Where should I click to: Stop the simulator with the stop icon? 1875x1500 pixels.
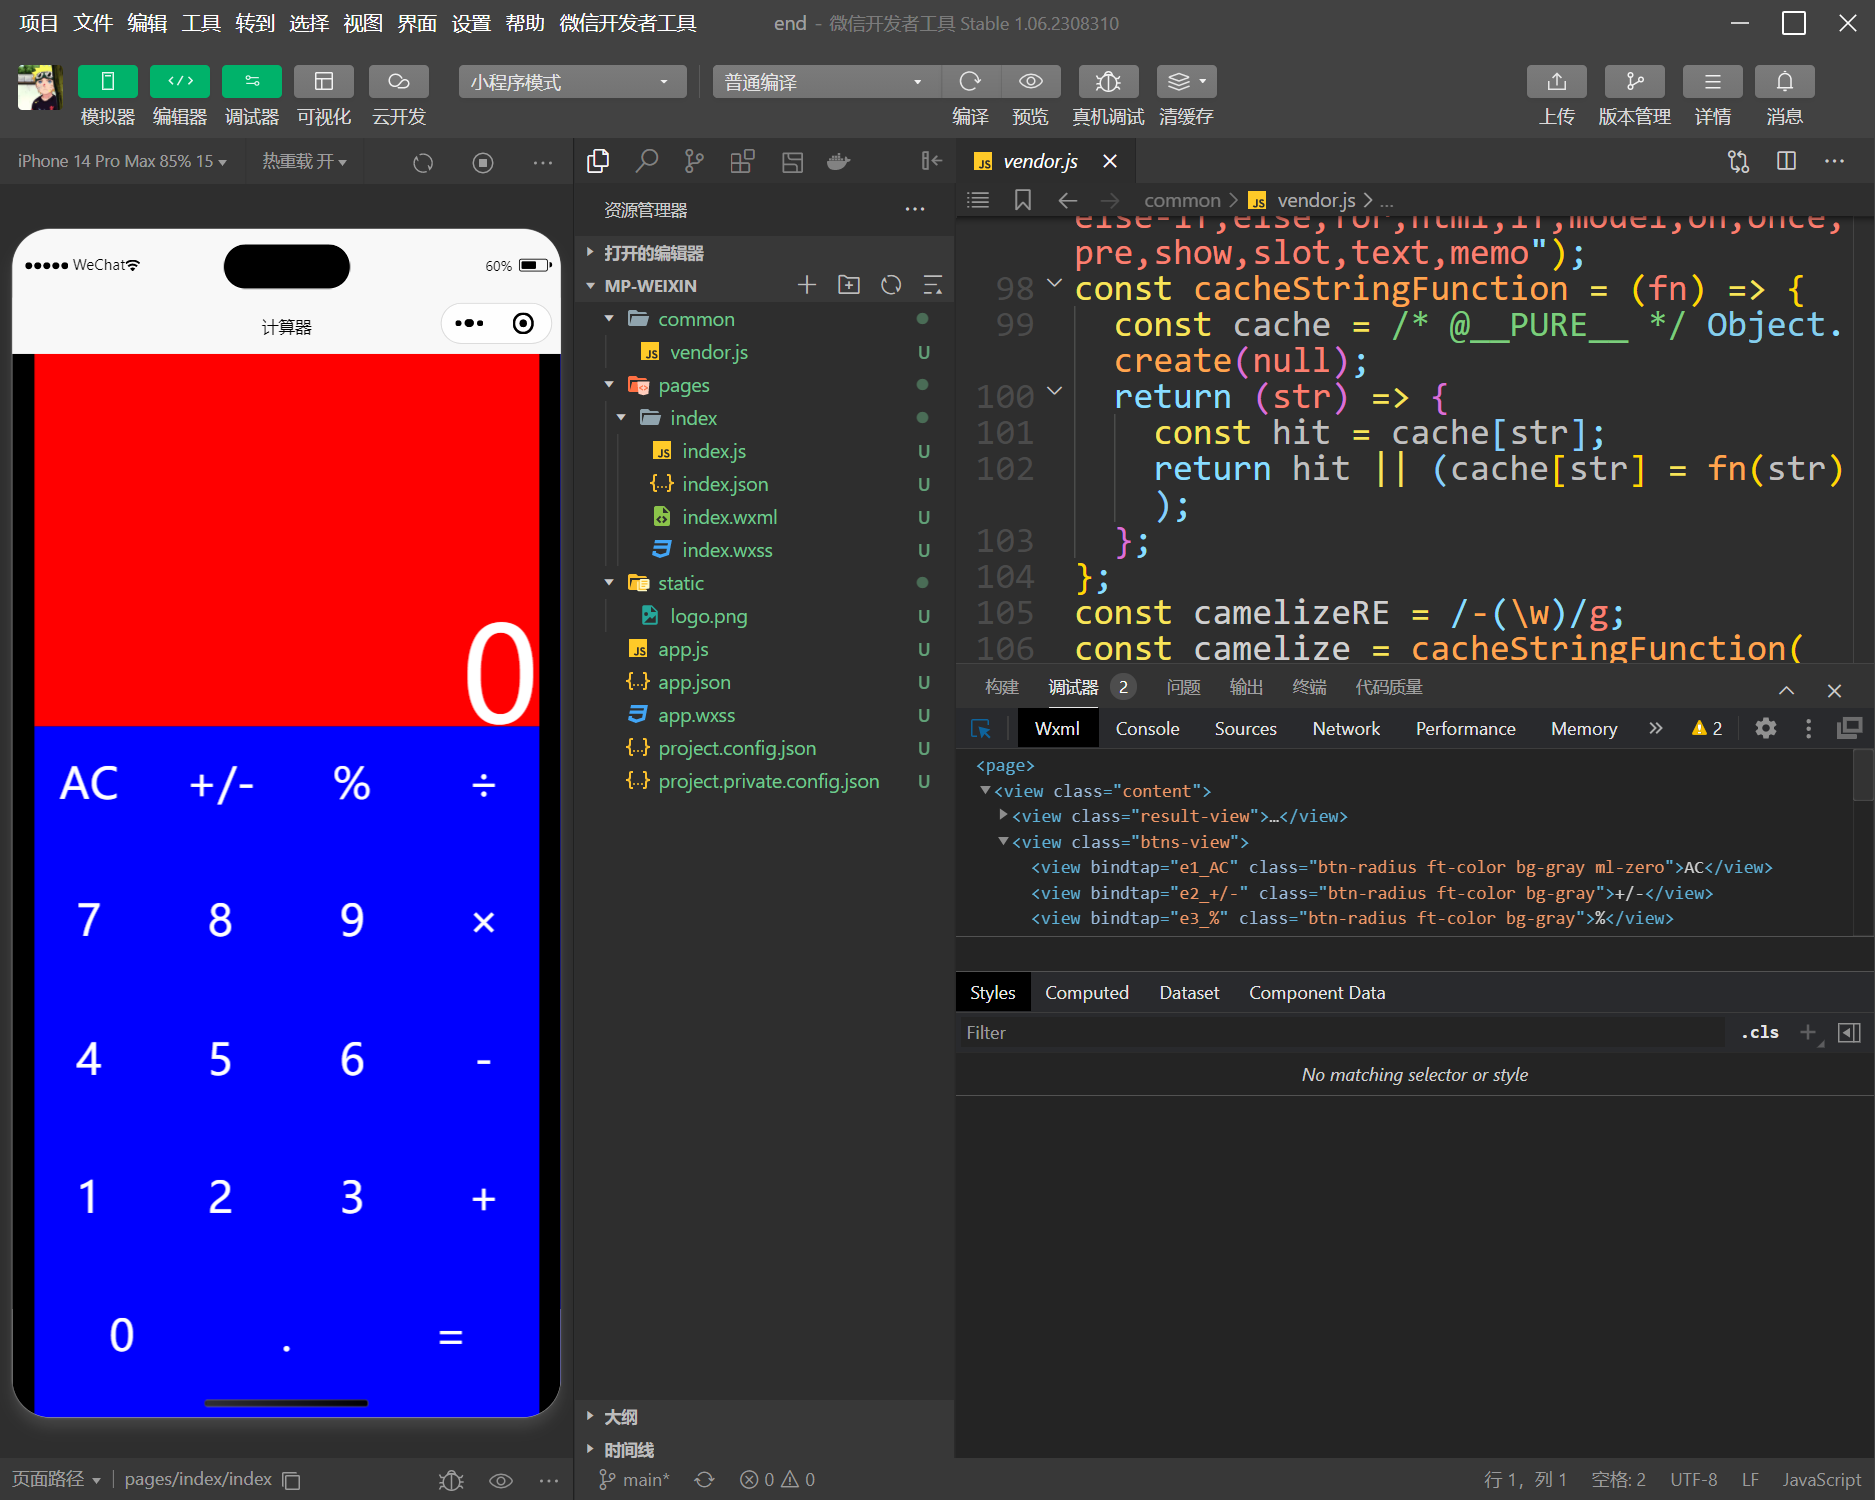point(483,162)
